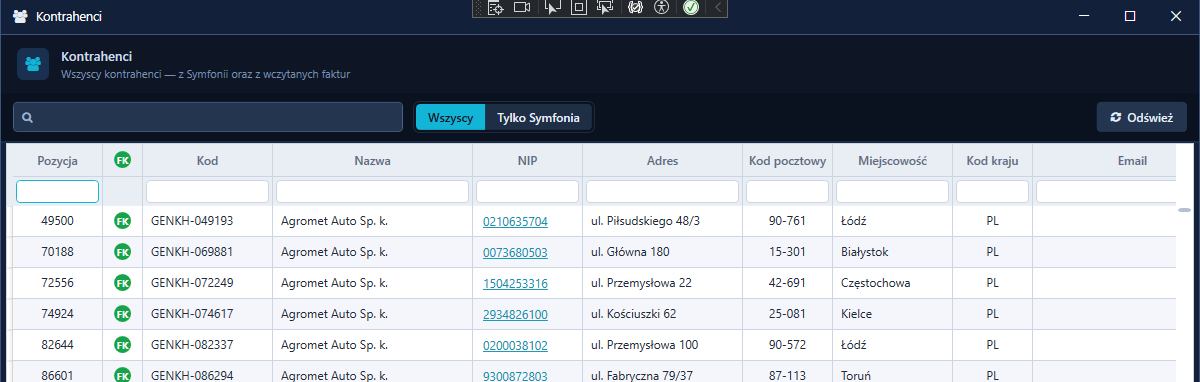Select address ul. Główna 180
This screenshot has width=1200, height=382.
[662, 252]
